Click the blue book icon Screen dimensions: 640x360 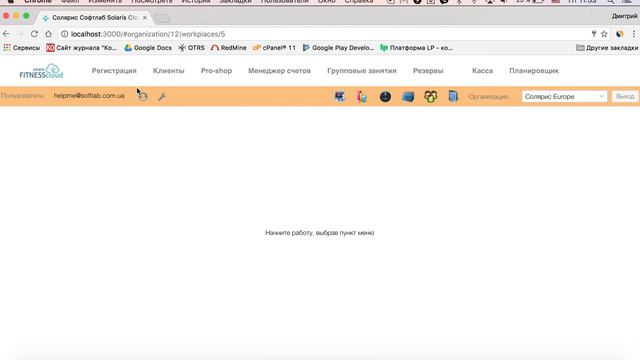pyautogui.click(x=453, y=97)
